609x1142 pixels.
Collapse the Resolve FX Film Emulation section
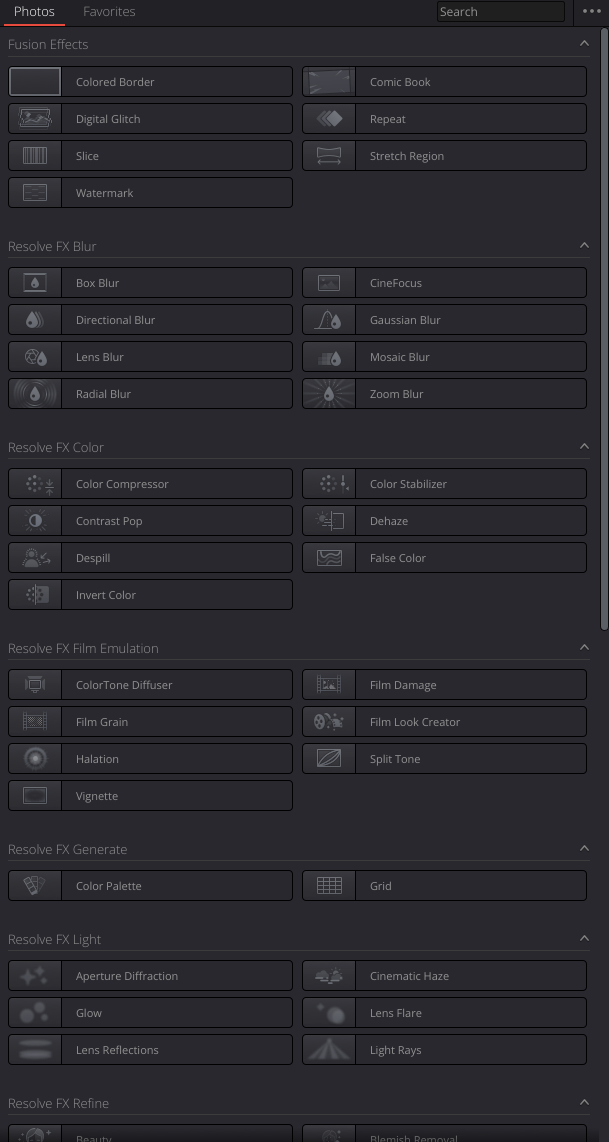click(x=584, y=647)
